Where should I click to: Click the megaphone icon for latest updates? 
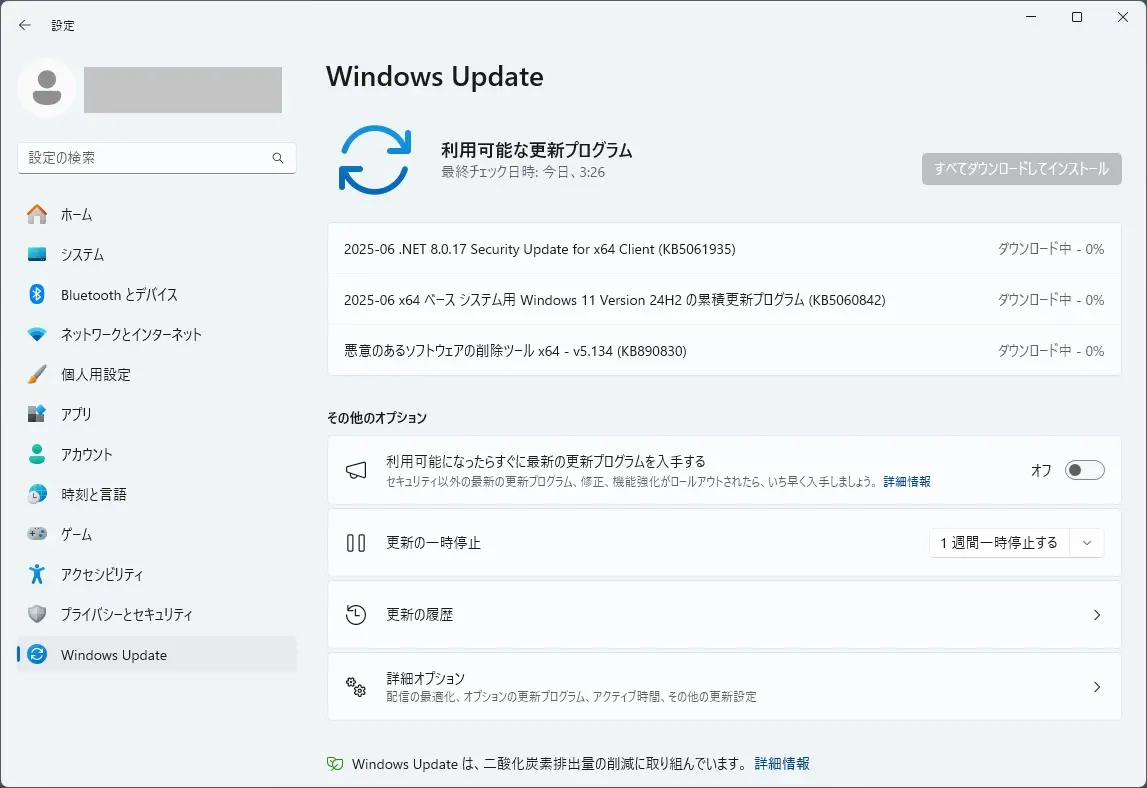tap(356, 470)
